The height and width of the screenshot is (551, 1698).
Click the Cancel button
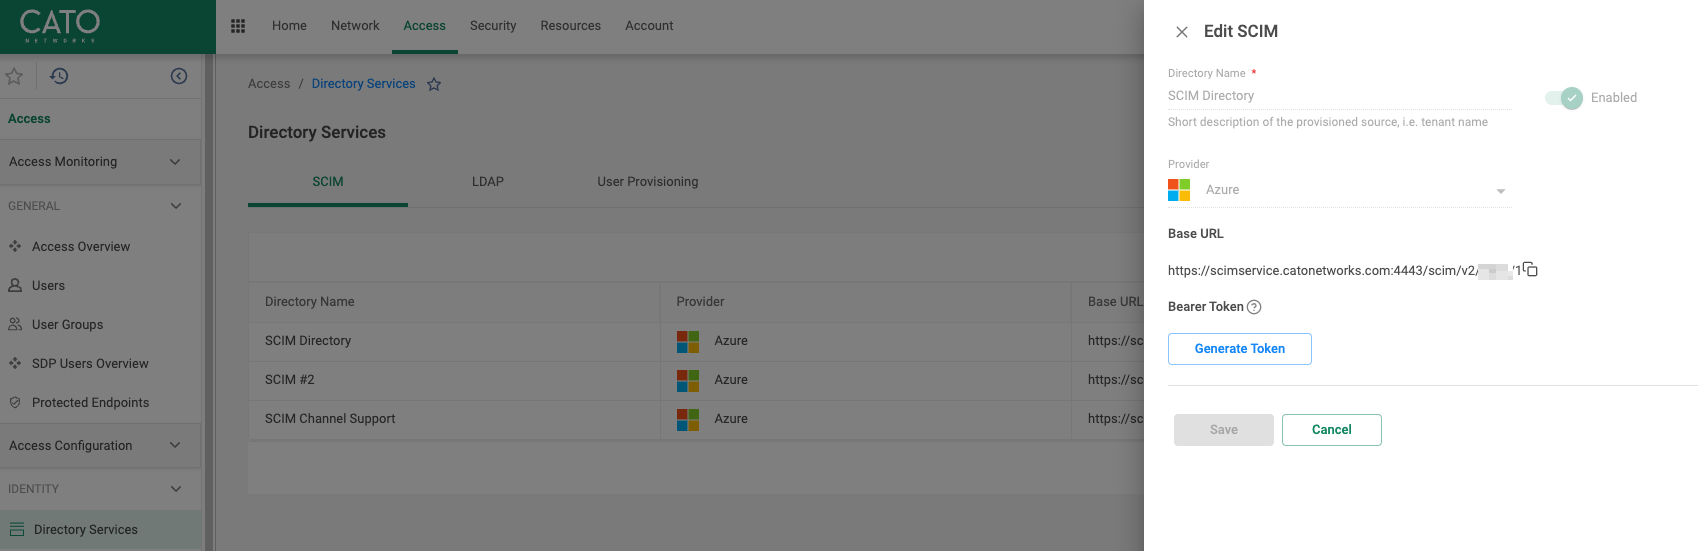click(x=1332, y=430)
